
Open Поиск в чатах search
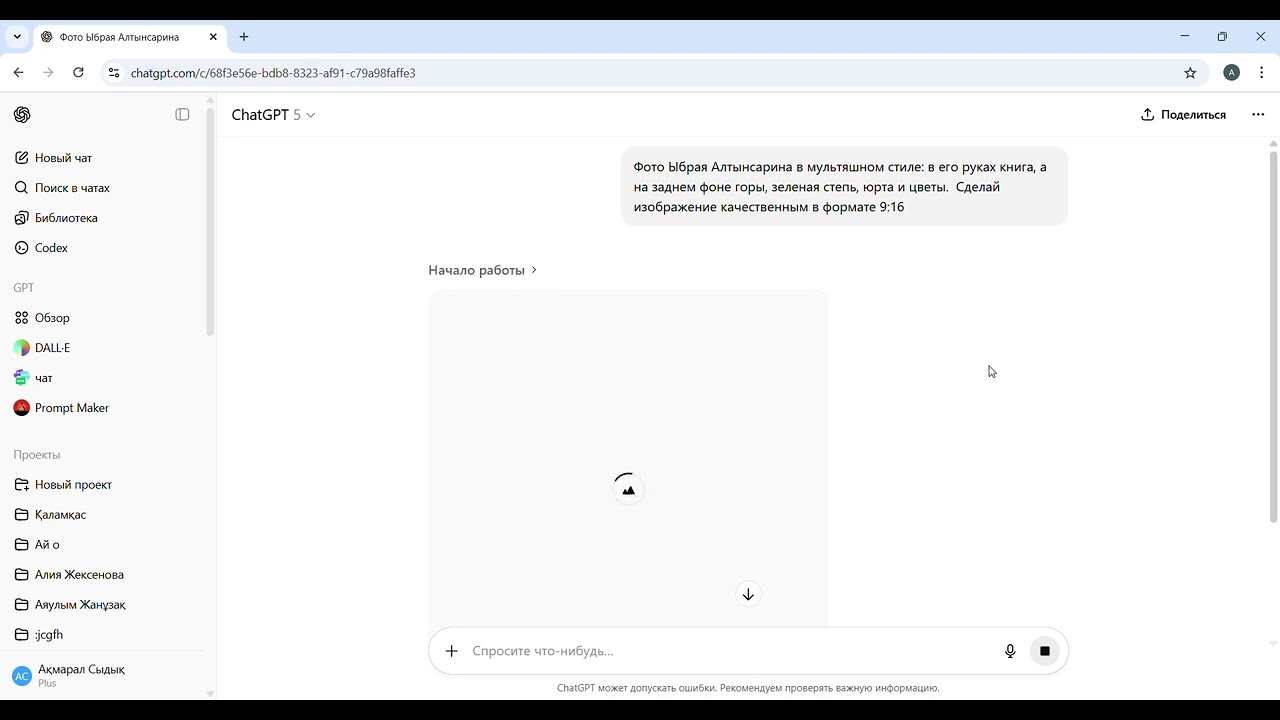[105, 188]
